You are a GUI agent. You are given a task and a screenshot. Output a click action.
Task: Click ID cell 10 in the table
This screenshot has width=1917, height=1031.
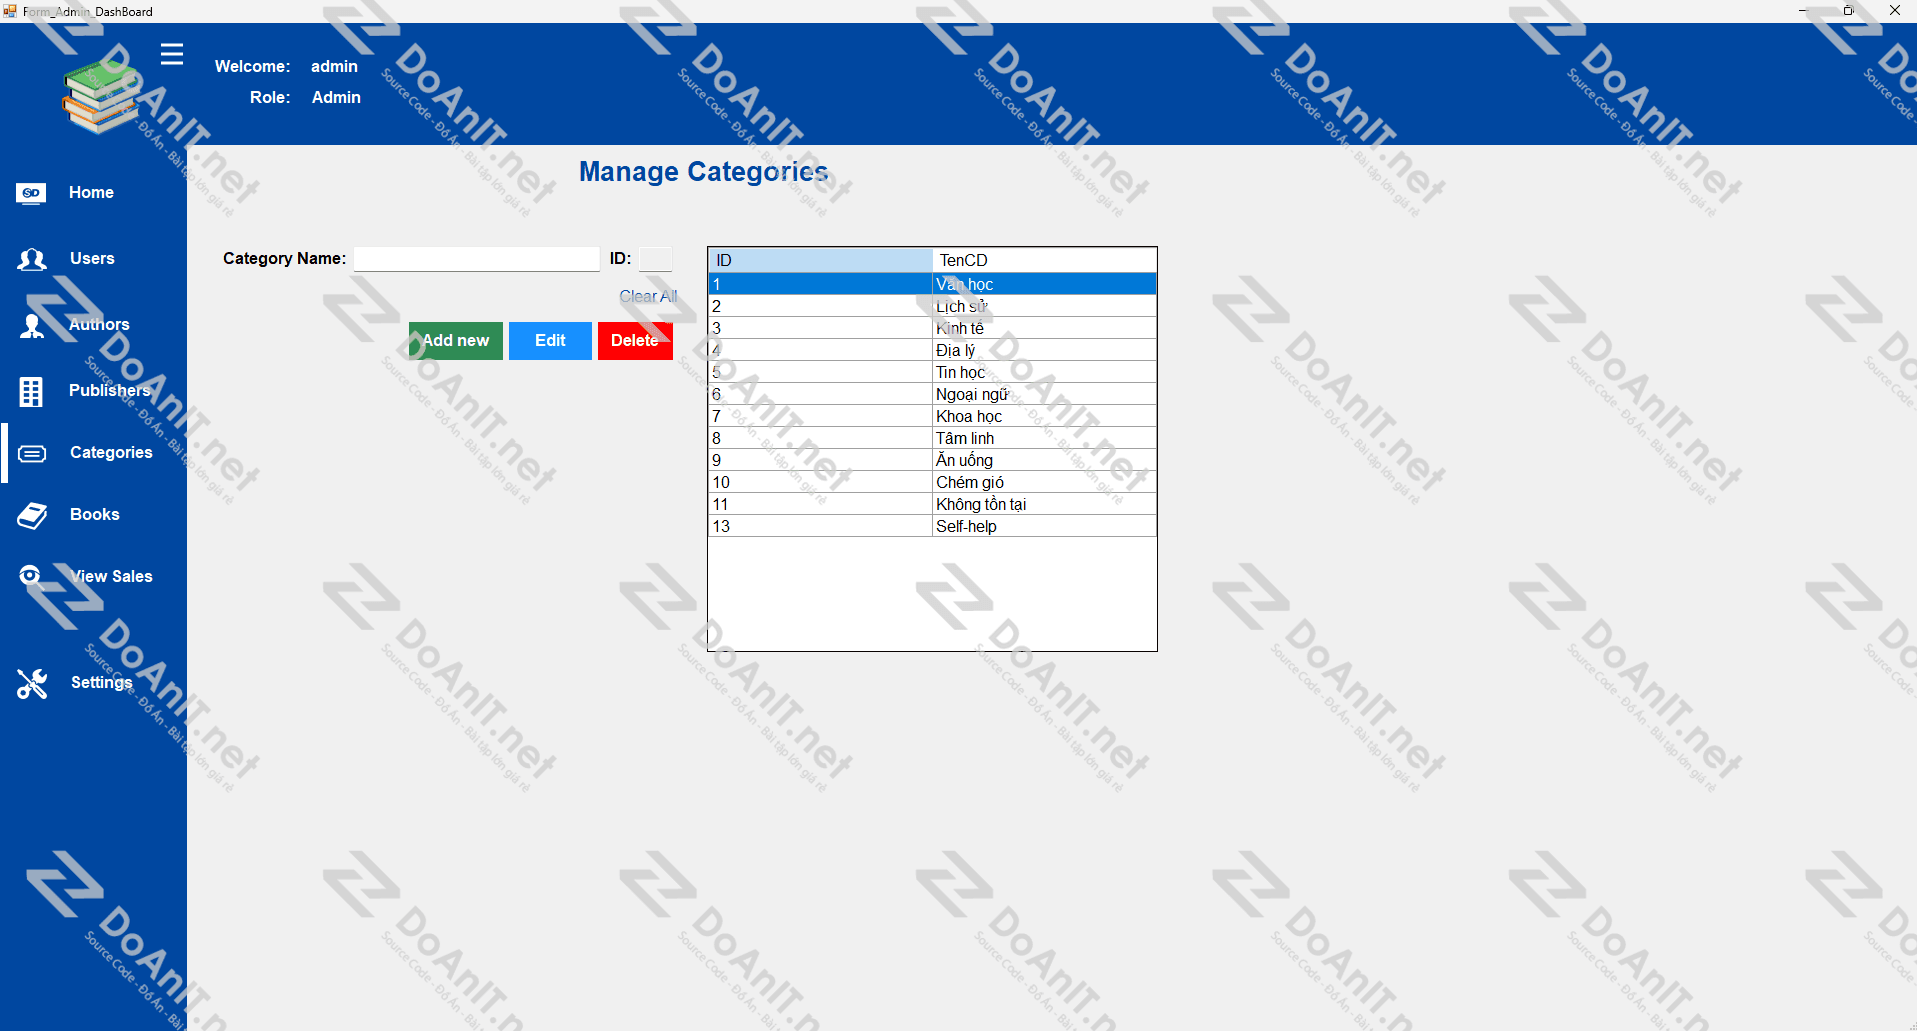pyautogui.click(x=820, y=482)
